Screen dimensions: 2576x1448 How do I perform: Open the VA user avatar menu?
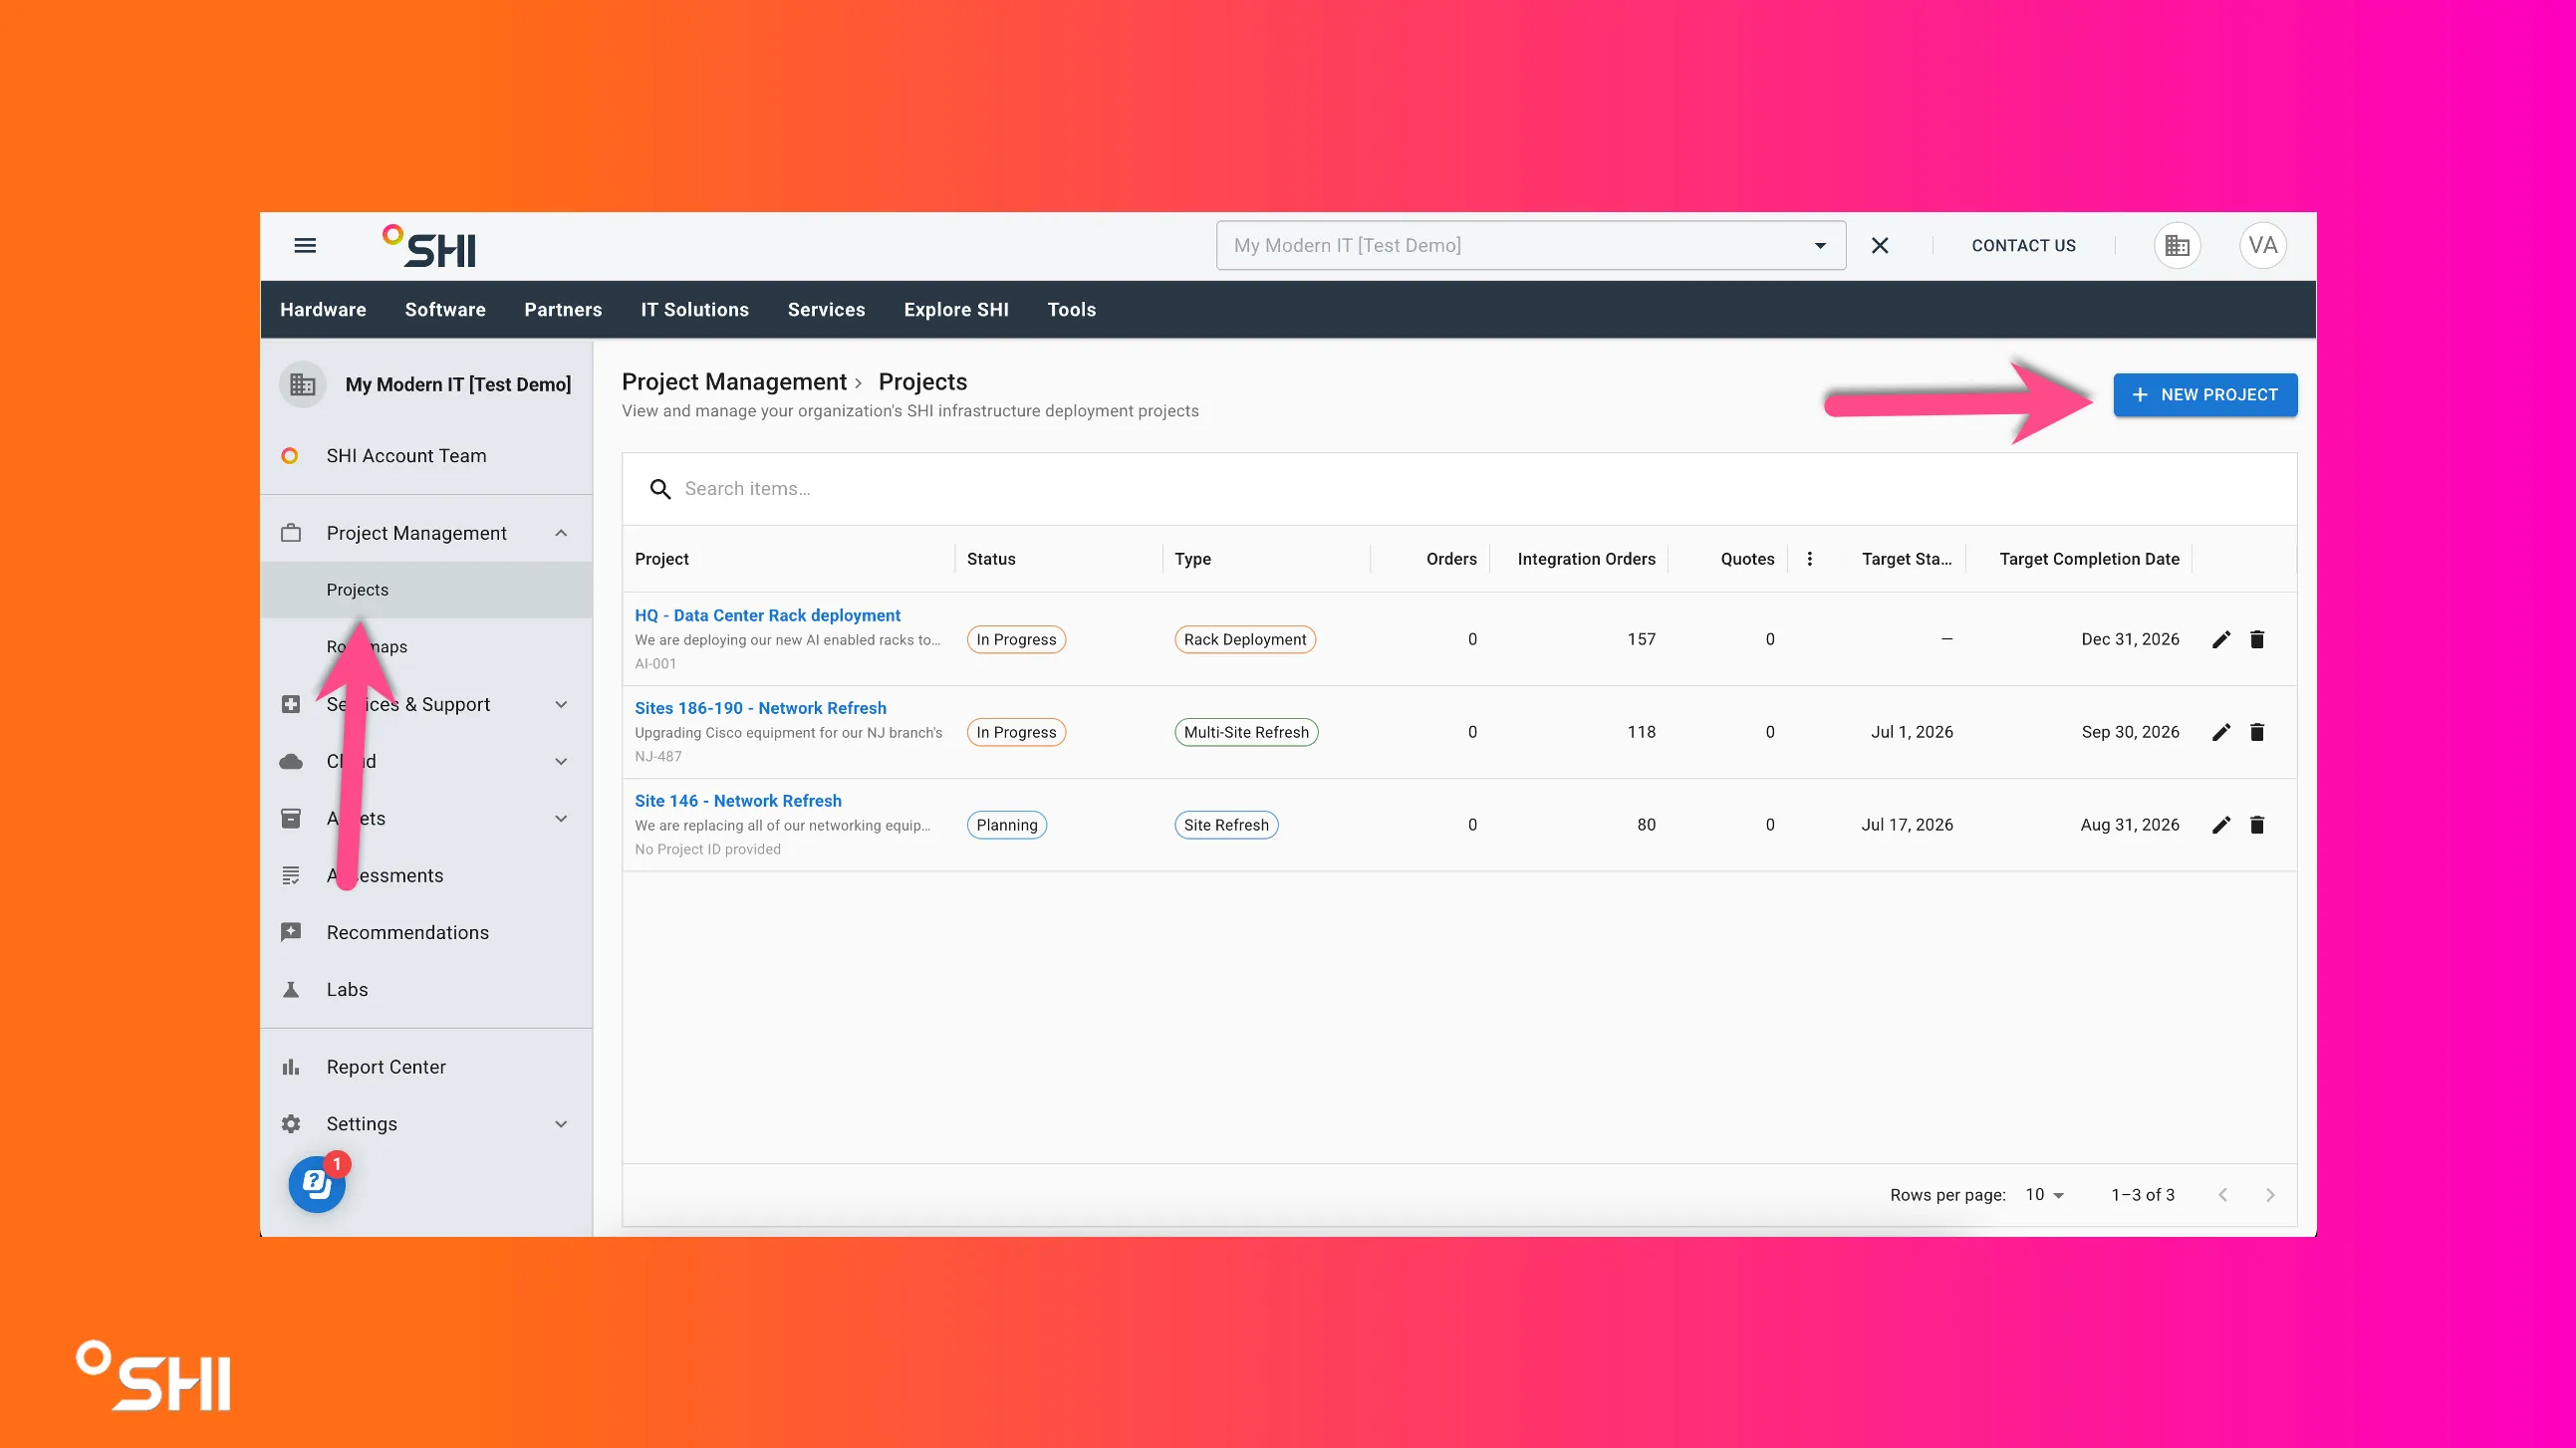click(2263, 245)
